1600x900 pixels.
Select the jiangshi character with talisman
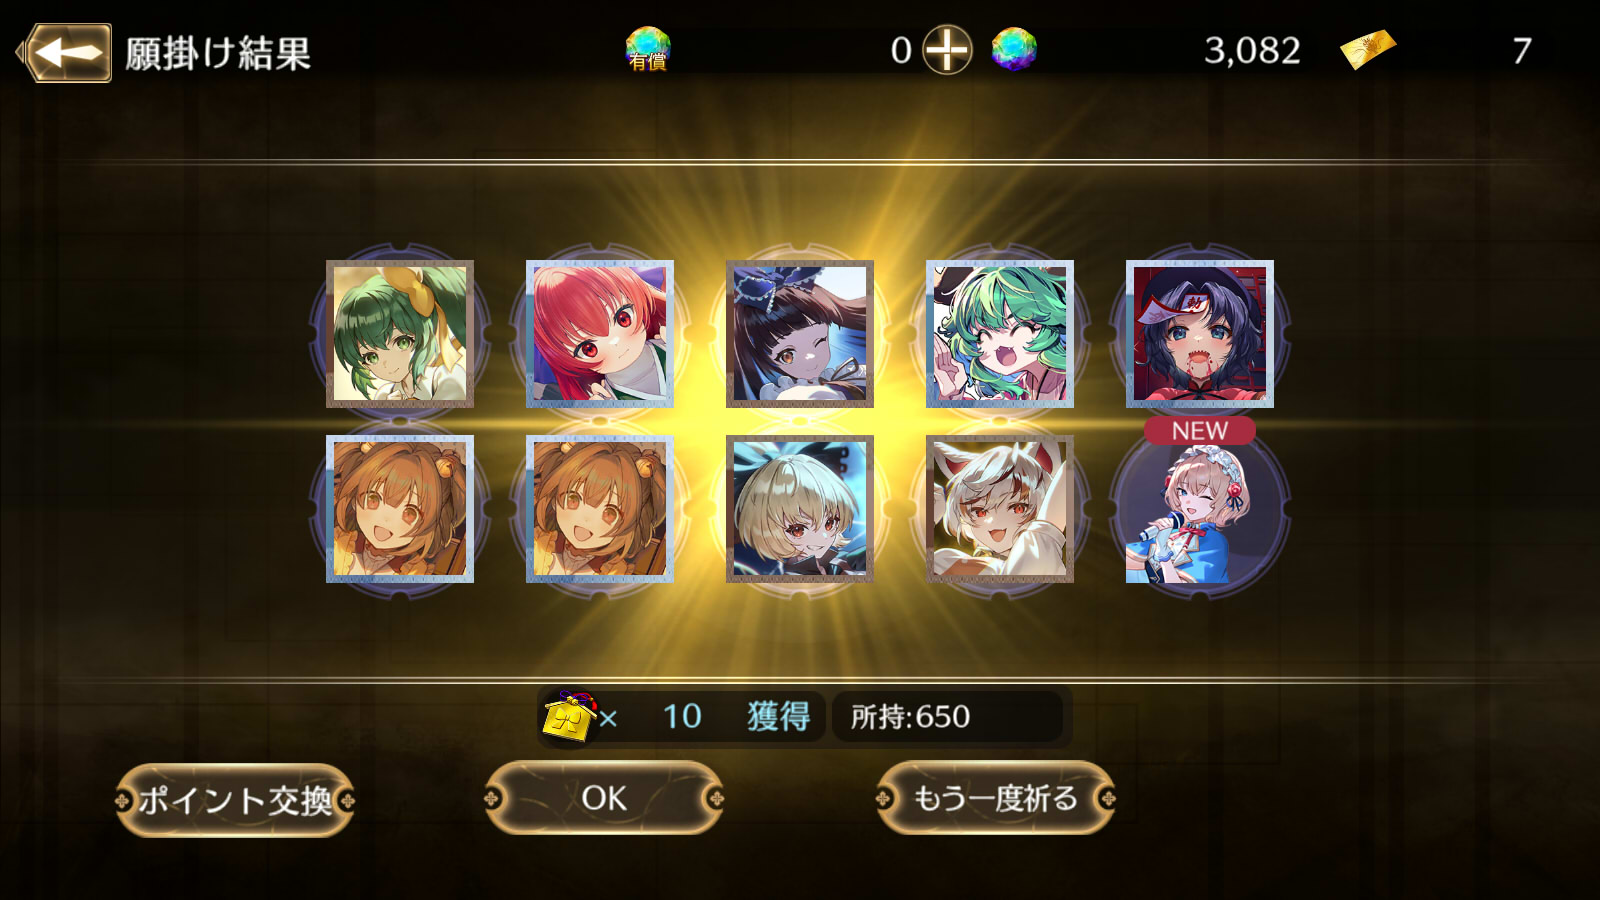click(1200, 334)
